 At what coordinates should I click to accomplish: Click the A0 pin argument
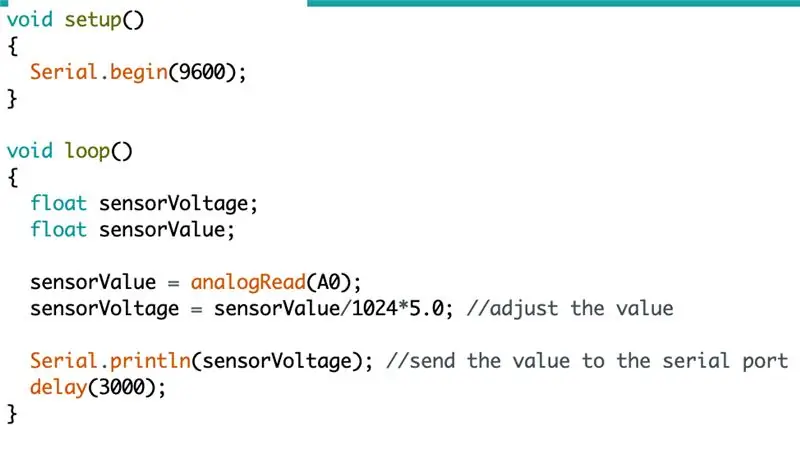point(328,282)
